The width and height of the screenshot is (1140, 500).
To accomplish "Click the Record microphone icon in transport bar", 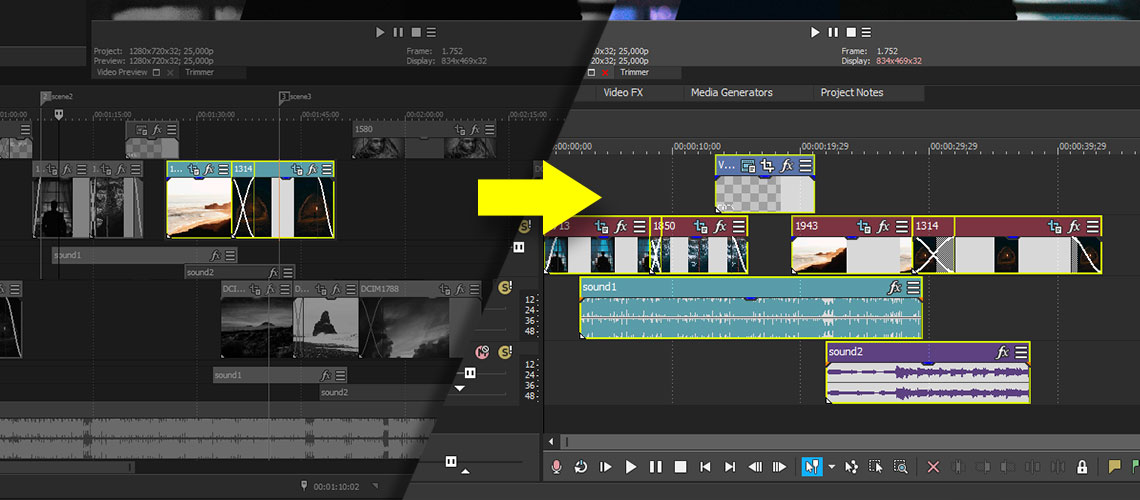I will [x=556, y=467].
